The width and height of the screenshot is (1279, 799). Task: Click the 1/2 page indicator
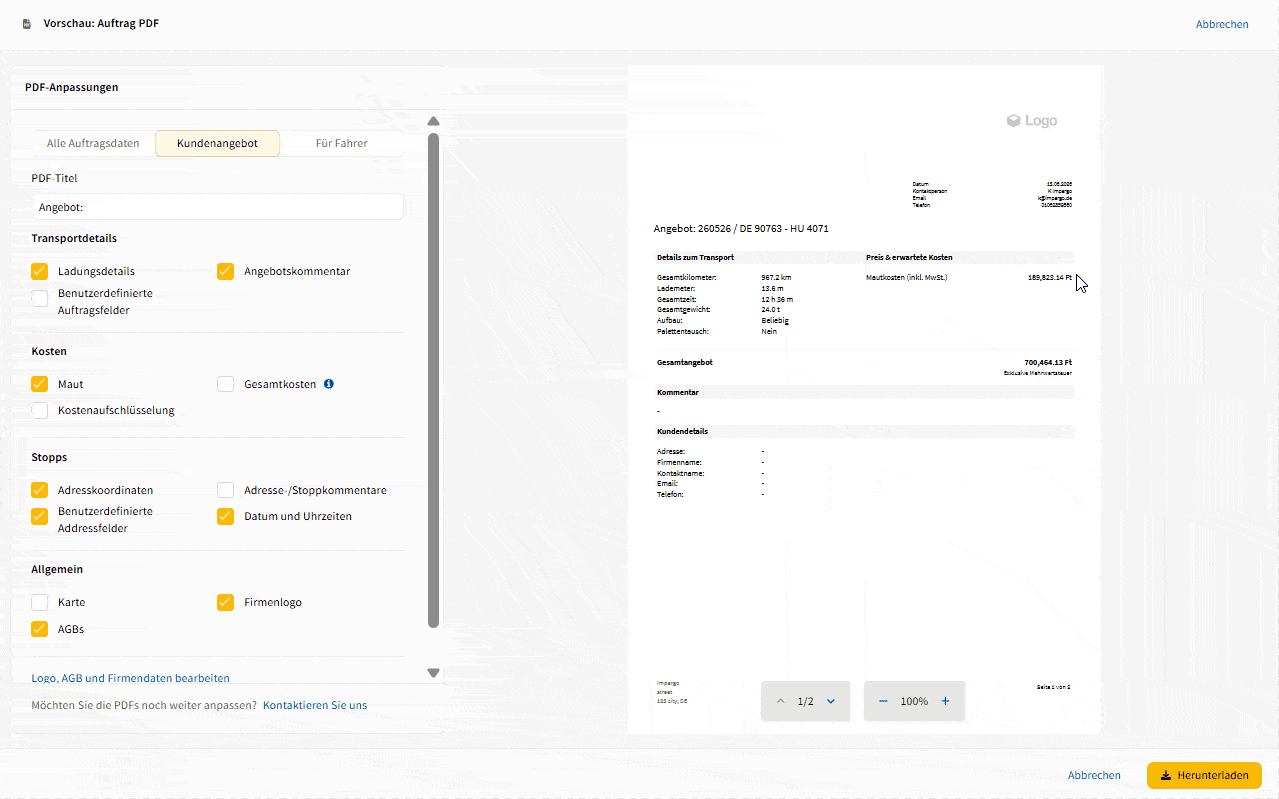pos(805,701)
